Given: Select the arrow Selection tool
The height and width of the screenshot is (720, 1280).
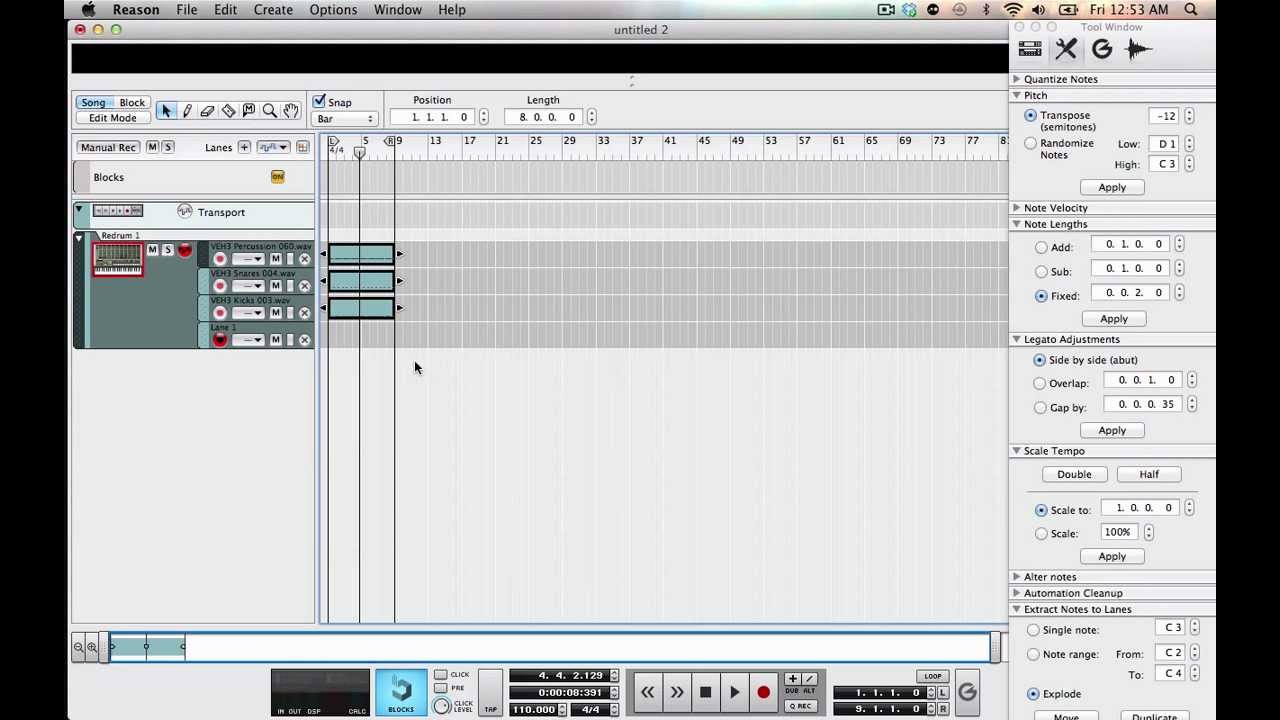Looking at the screenshot, I should point(166,111).
